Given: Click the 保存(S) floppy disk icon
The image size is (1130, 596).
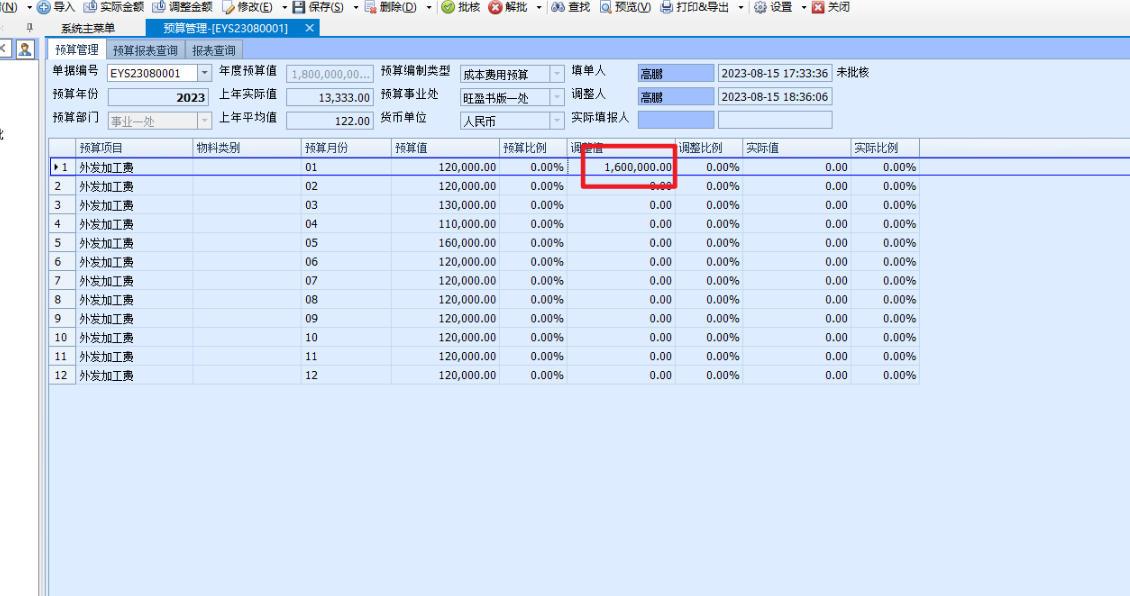Looking at the screenshot, I should [299, 7].
